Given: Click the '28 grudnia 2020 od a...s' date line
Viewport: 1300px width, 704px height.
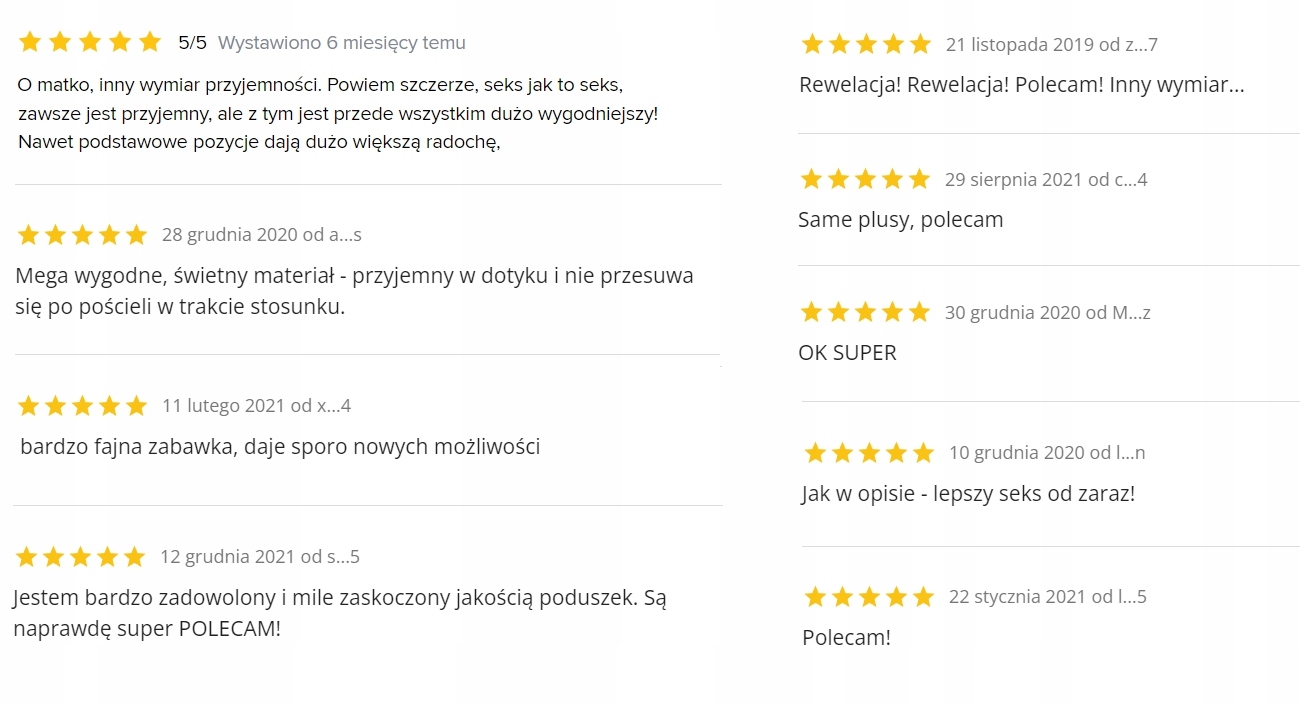Looking at the screenshot, I should click(261, 235).
